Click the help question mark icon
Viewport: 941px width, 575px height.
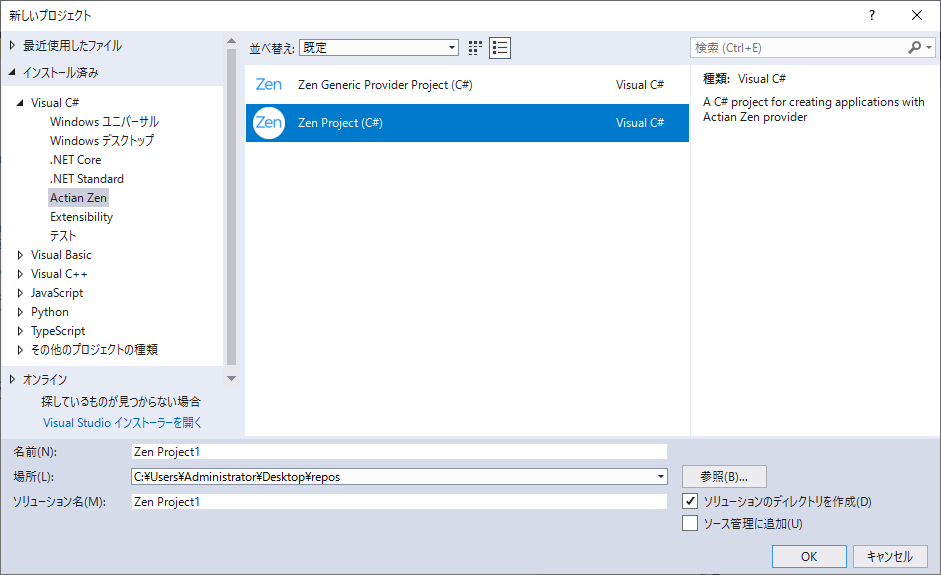[x=871, y=15]
